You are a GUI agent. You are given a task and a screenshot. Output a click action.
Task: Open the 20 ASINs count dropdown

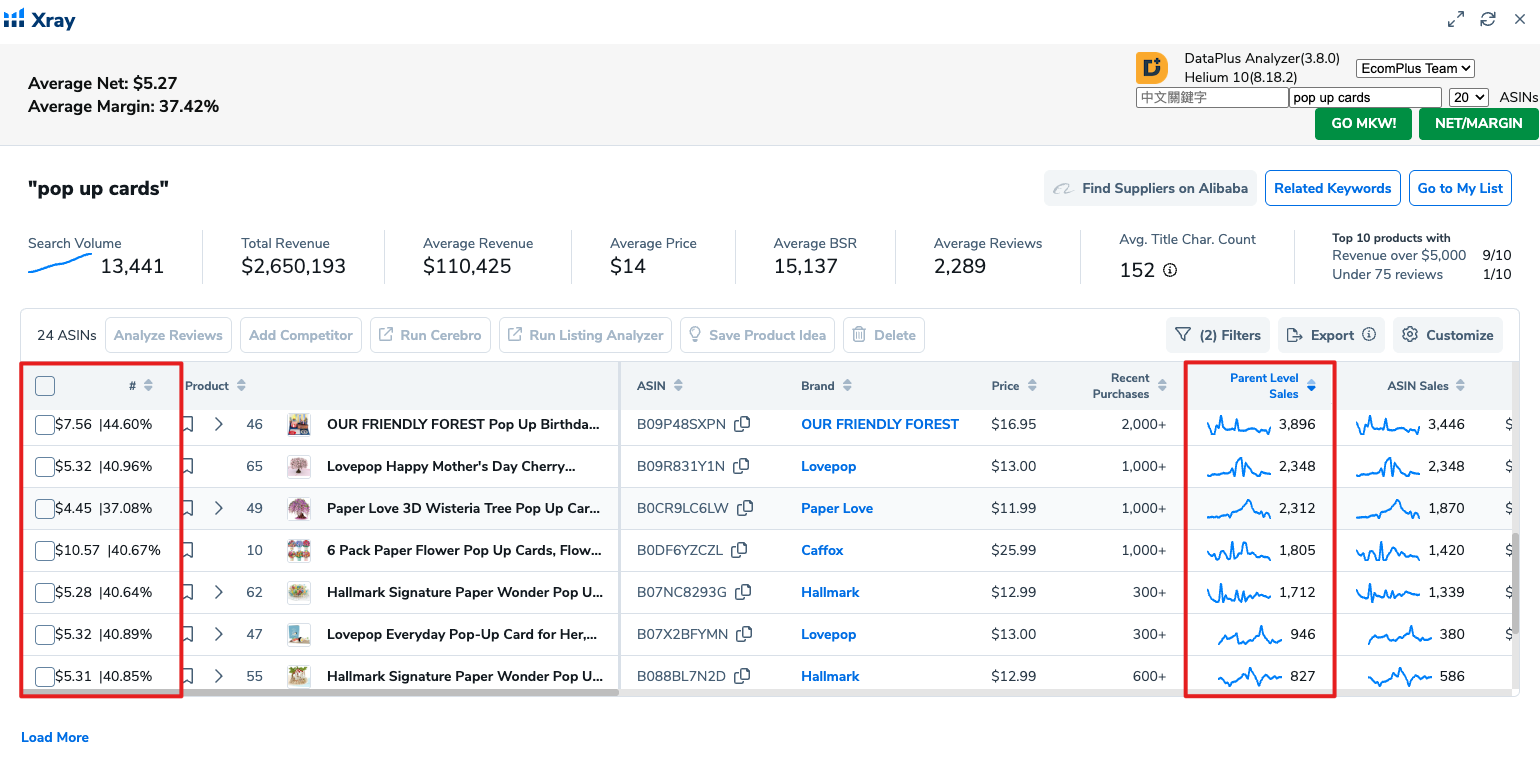tap(1469, 97)
